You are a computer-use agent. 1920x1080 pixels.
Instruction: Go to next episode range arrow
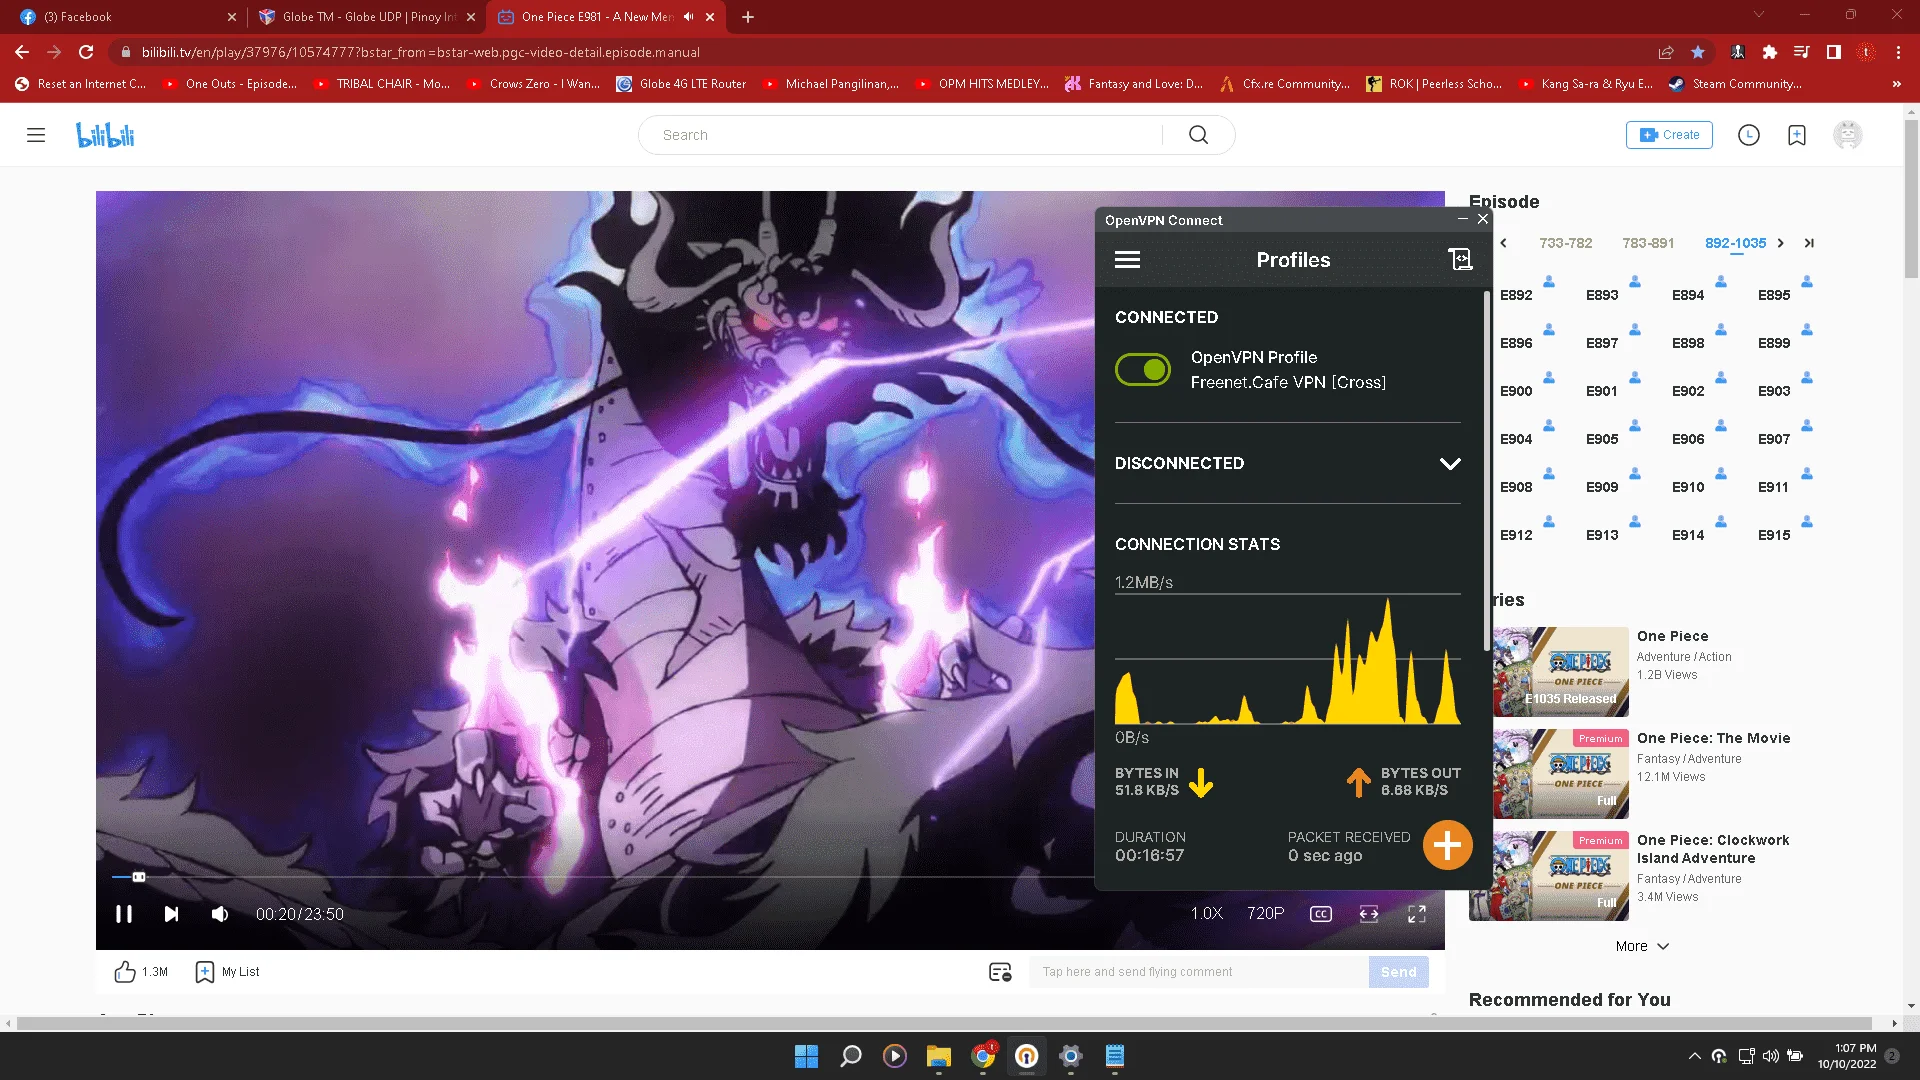click(1780, 243)
